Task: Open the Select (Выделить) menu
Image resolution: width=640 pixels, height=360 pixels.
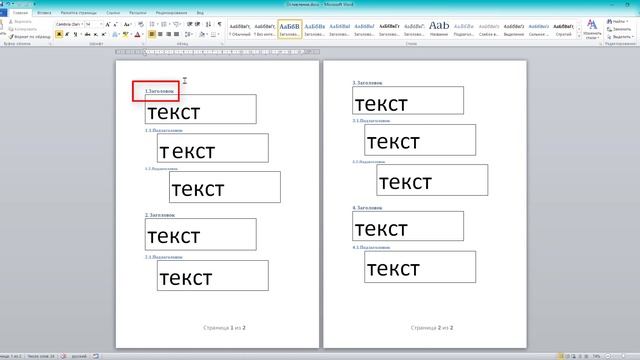Action: [x=620, y=37]
